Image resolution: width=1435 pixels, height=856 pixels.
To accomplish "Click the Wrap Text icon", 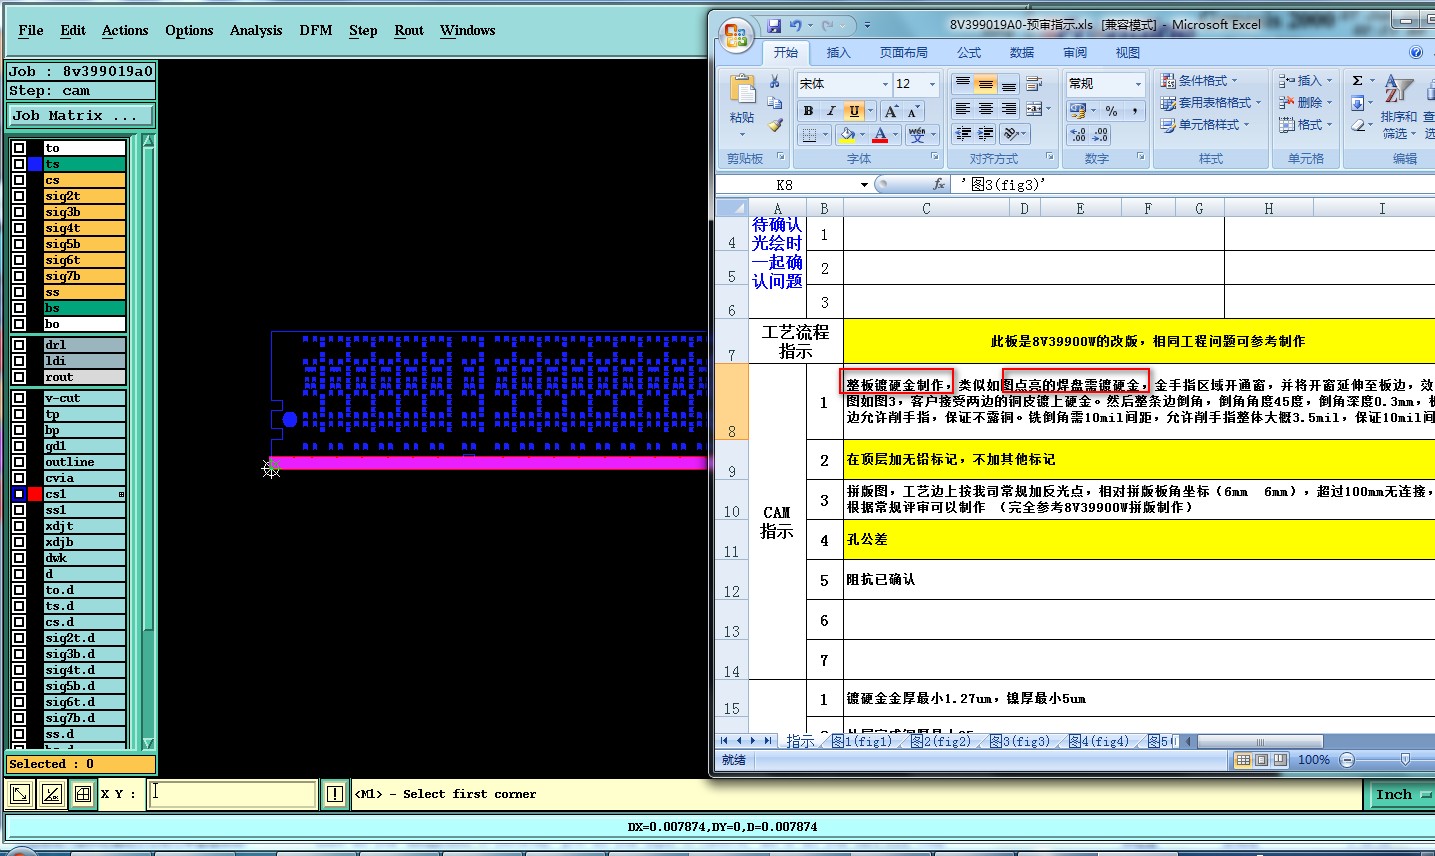I will point(1034,83).
